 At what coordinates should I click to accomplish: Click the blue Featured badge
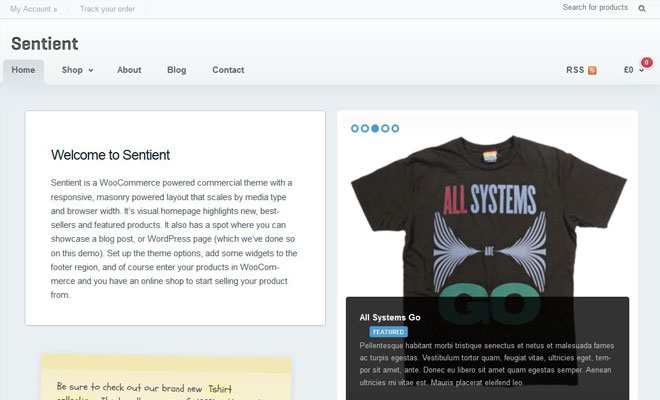click(x=388, y=331)
